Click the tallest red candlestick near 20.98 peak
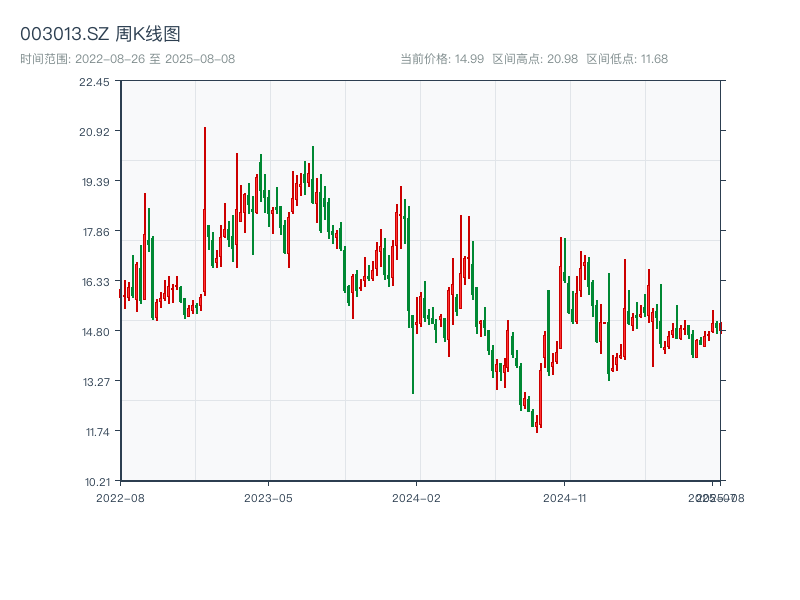The image size is (800, 600). 205,211
